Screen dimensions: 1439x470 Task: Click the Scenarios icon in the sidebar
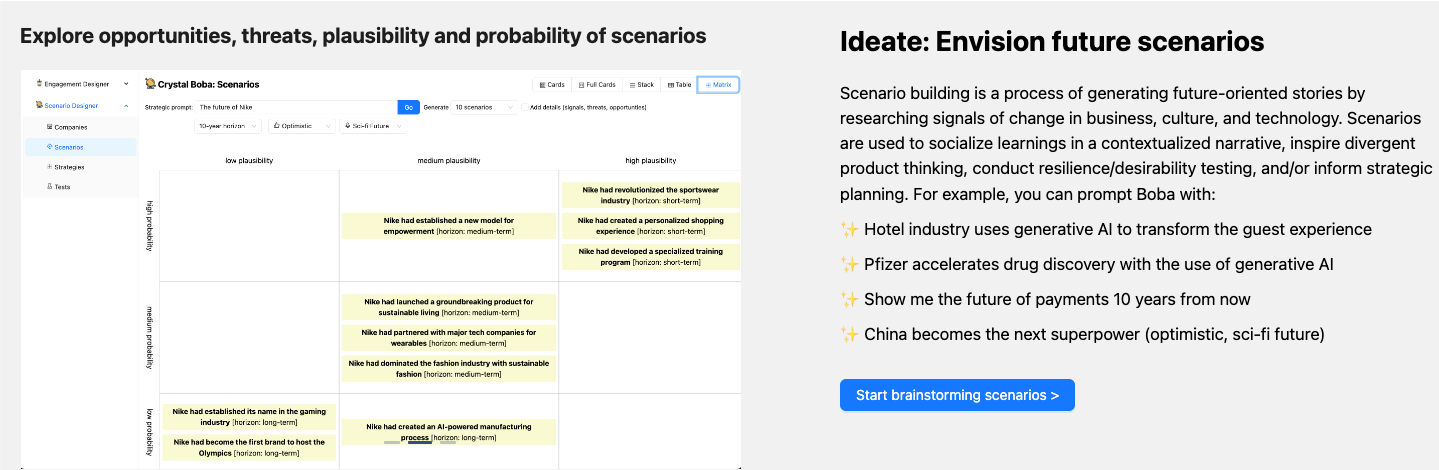click(49, 147)
